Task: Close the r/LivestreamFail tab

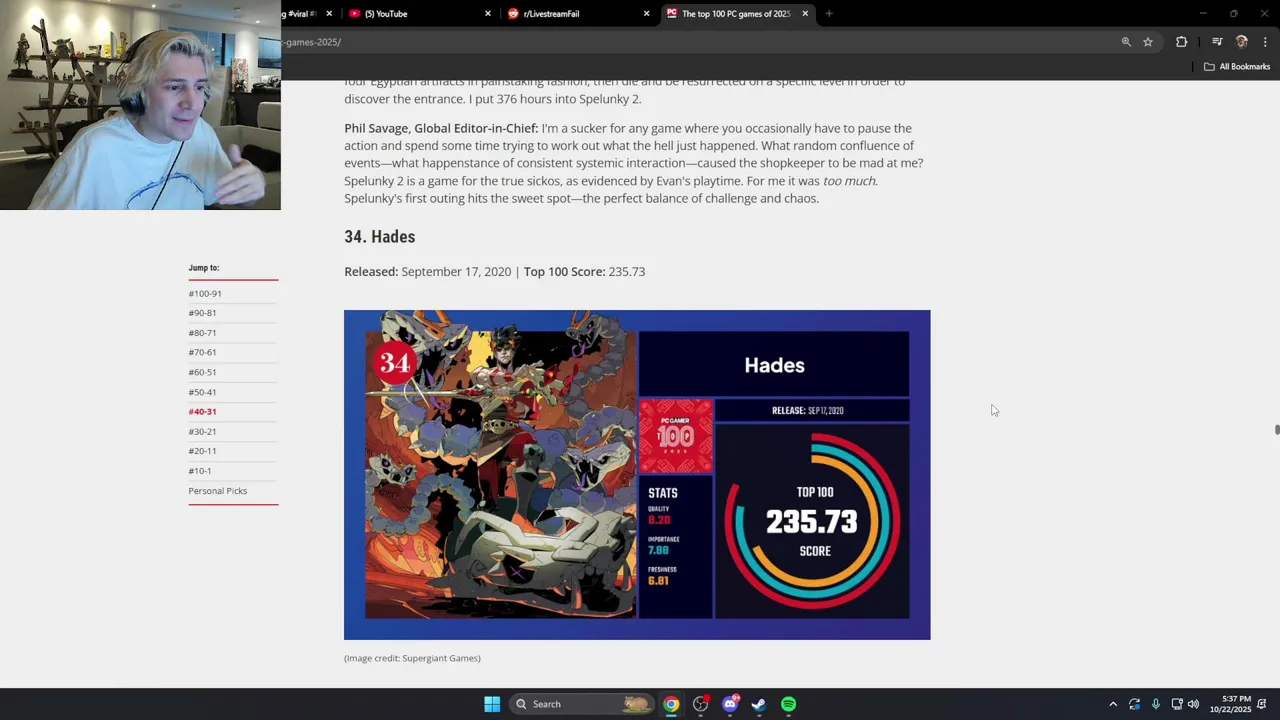Action: [646, 14]
